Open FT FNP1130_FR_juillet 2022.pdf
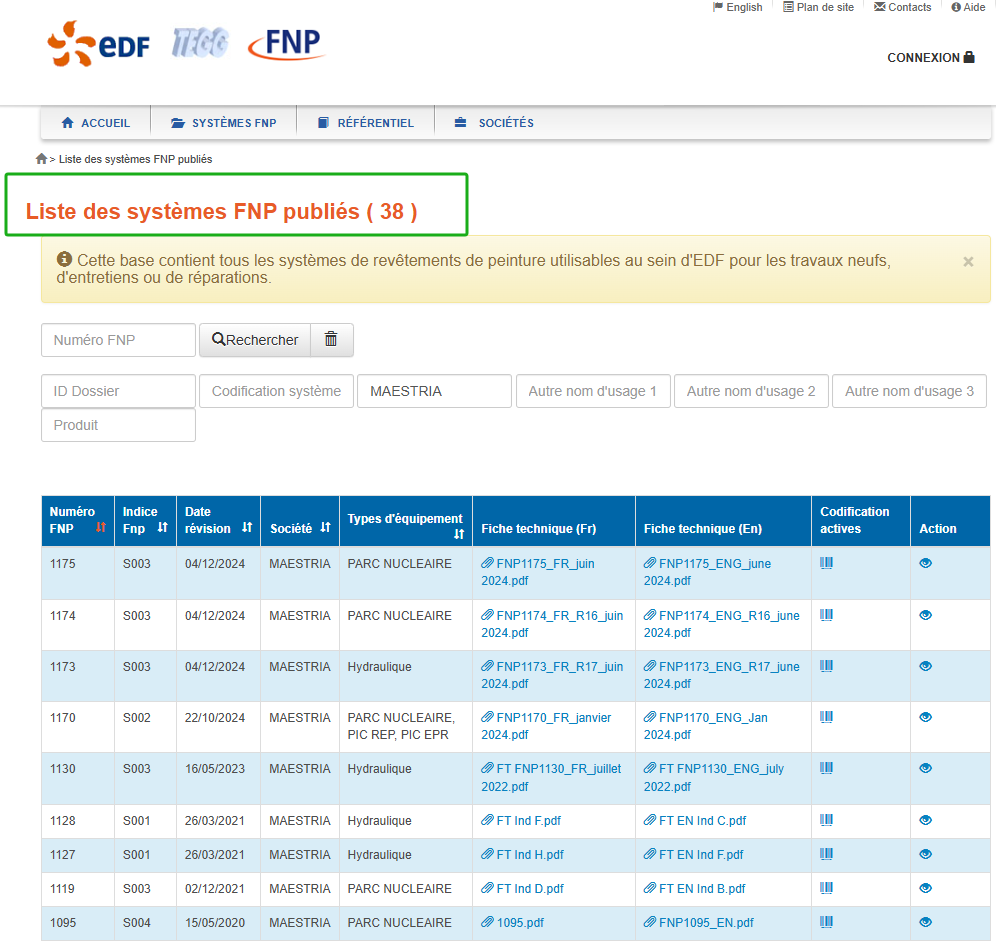The width and height of the screenshot is (996, 941). click(551, 777)
